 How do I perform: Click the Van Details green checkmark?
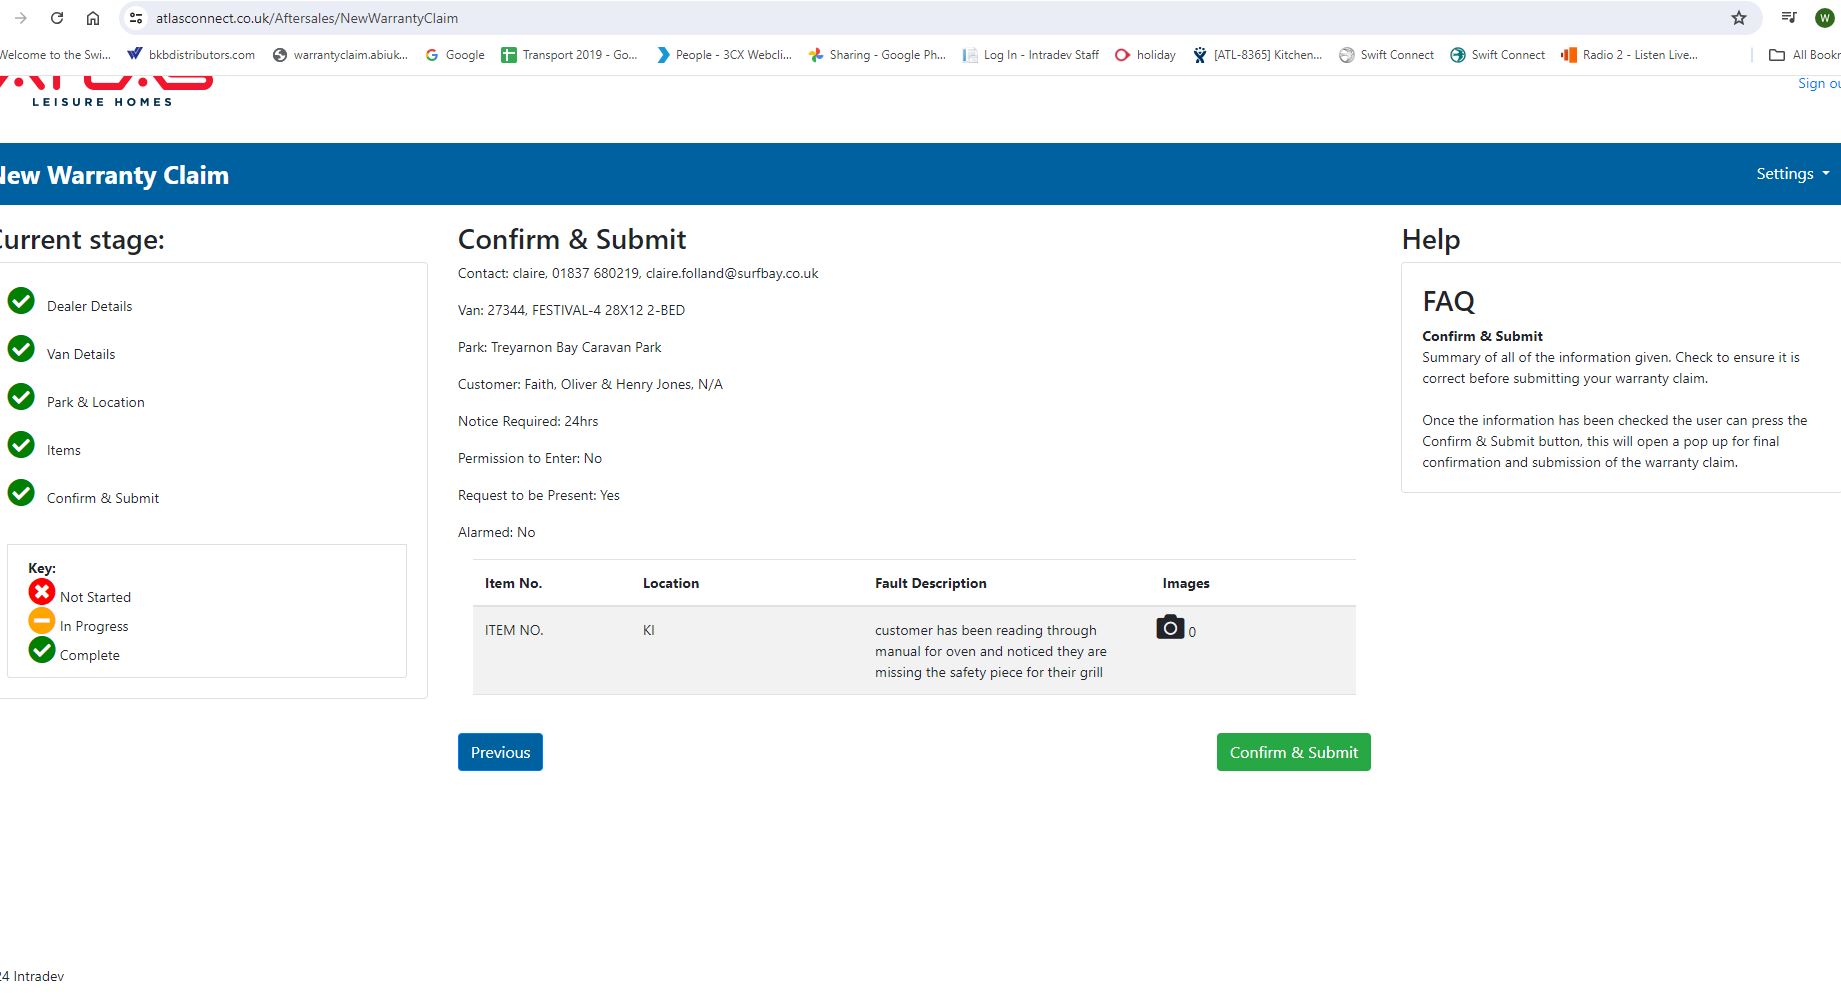(x=21, y=349)
